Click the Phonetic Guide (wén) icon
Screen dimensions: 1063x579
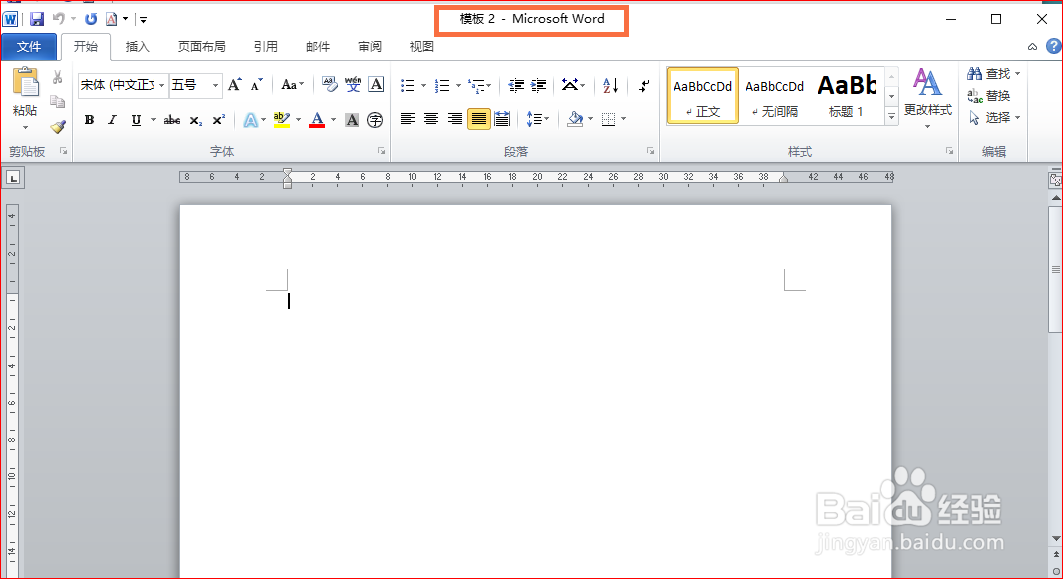(353, 84)
